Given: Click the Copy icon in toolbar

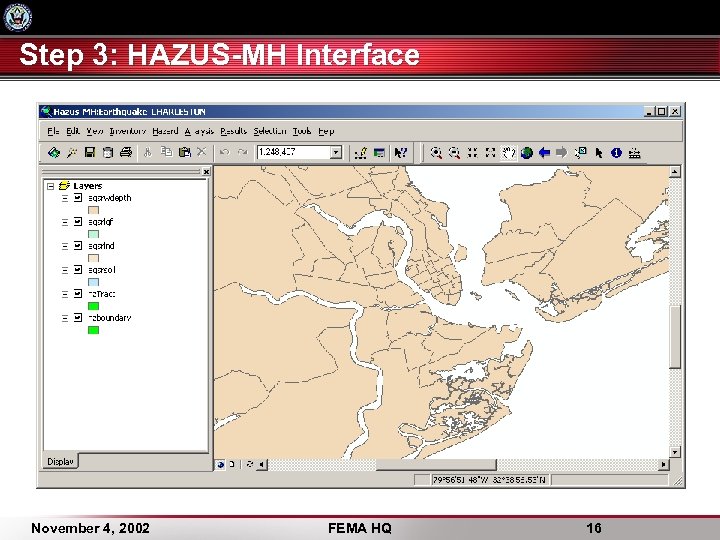Looking at the screenshot, I should [x=166, y=152].
